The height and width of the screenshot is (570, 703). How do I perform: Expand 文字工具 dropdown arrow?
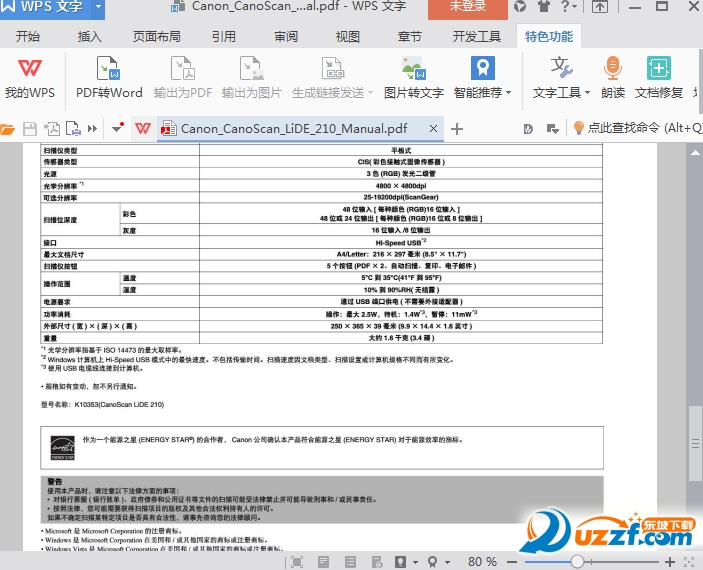coord(587,93)
